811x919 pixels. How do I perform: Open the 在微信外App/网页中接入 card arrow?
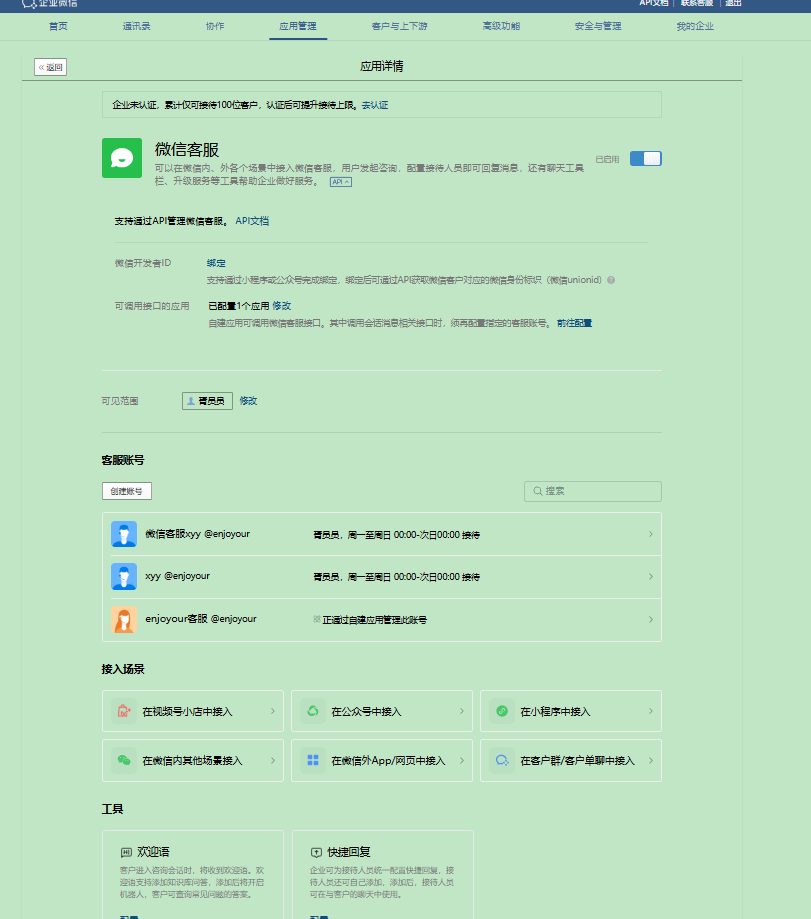tap(462, 760)
